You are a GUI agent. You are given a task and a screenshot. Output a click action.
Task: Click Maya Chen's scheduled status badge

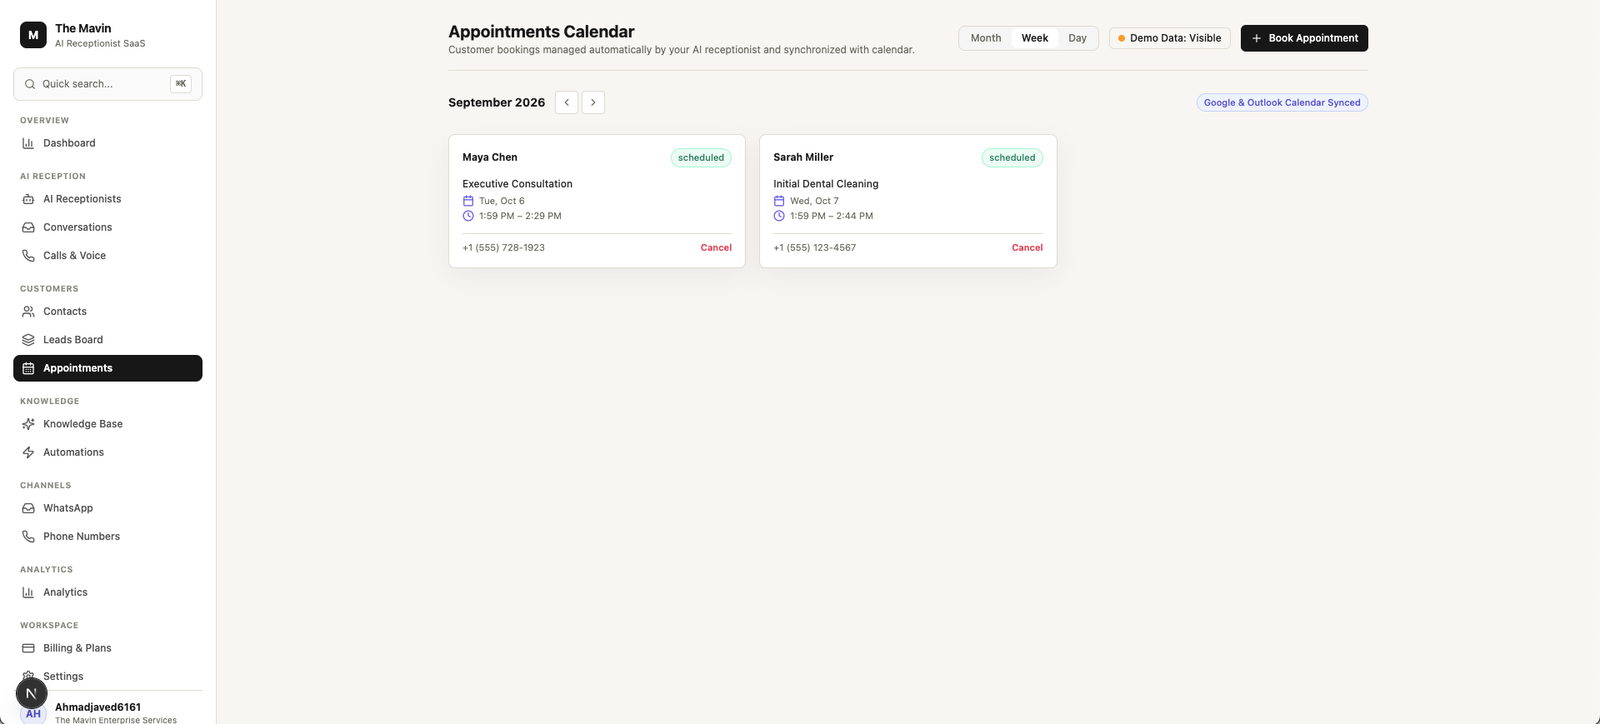click(701, 158)
